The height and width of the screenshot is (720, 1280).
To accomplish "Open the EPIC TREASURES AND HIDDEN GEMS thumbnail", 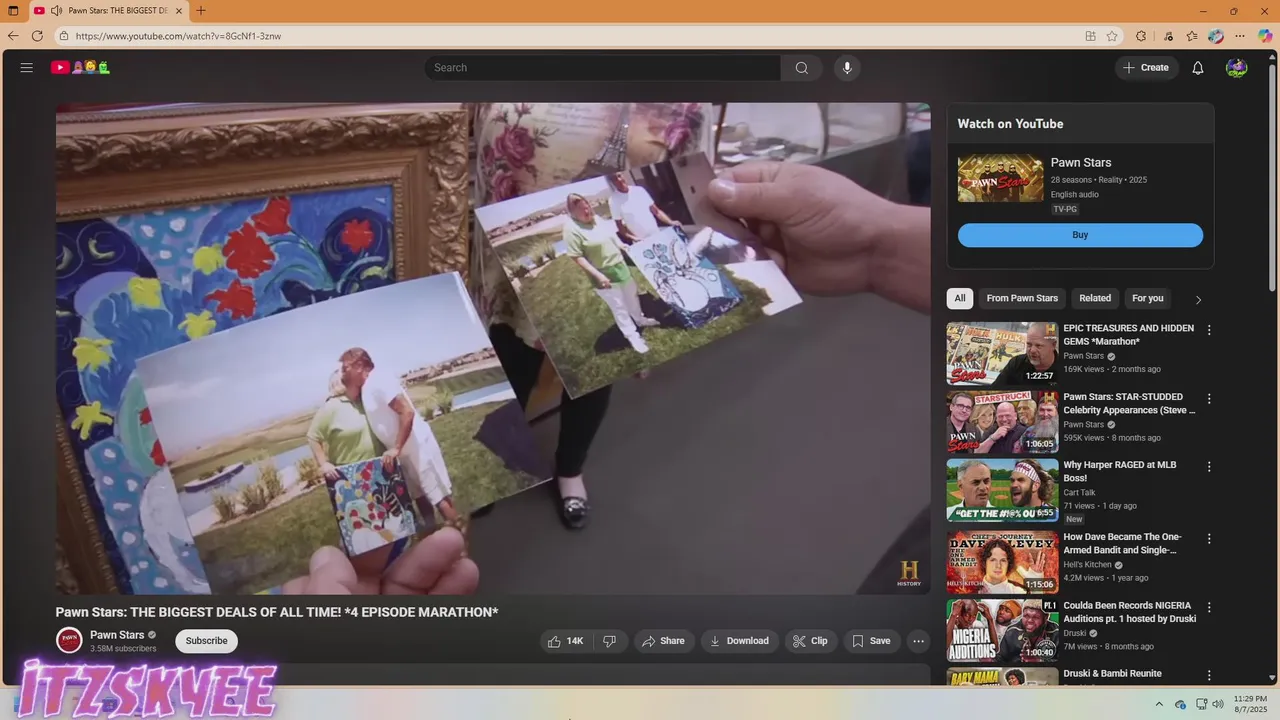I will tap(1002, 353).
